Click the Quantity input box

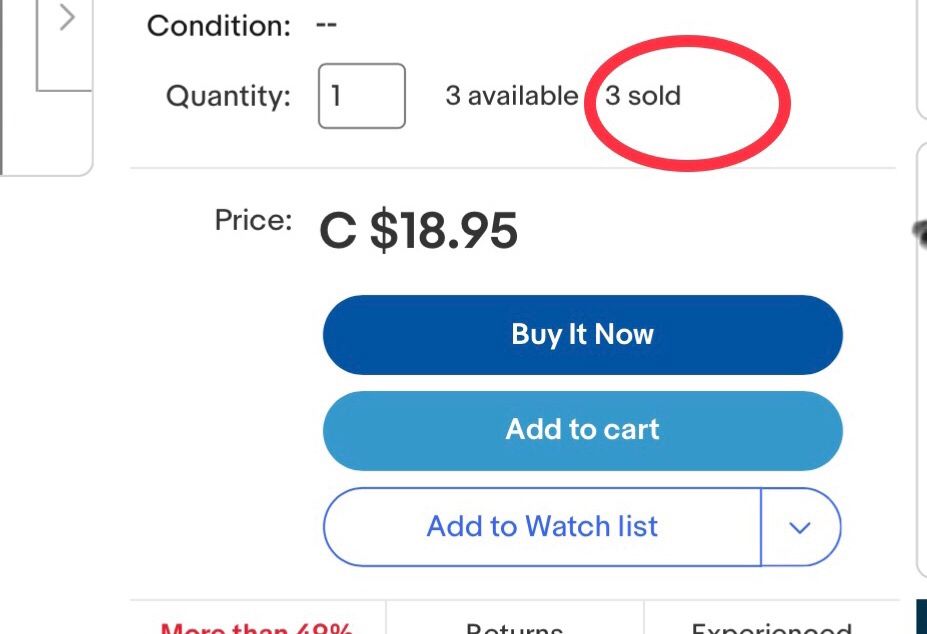pyautogui.click(x=361, y=96)
